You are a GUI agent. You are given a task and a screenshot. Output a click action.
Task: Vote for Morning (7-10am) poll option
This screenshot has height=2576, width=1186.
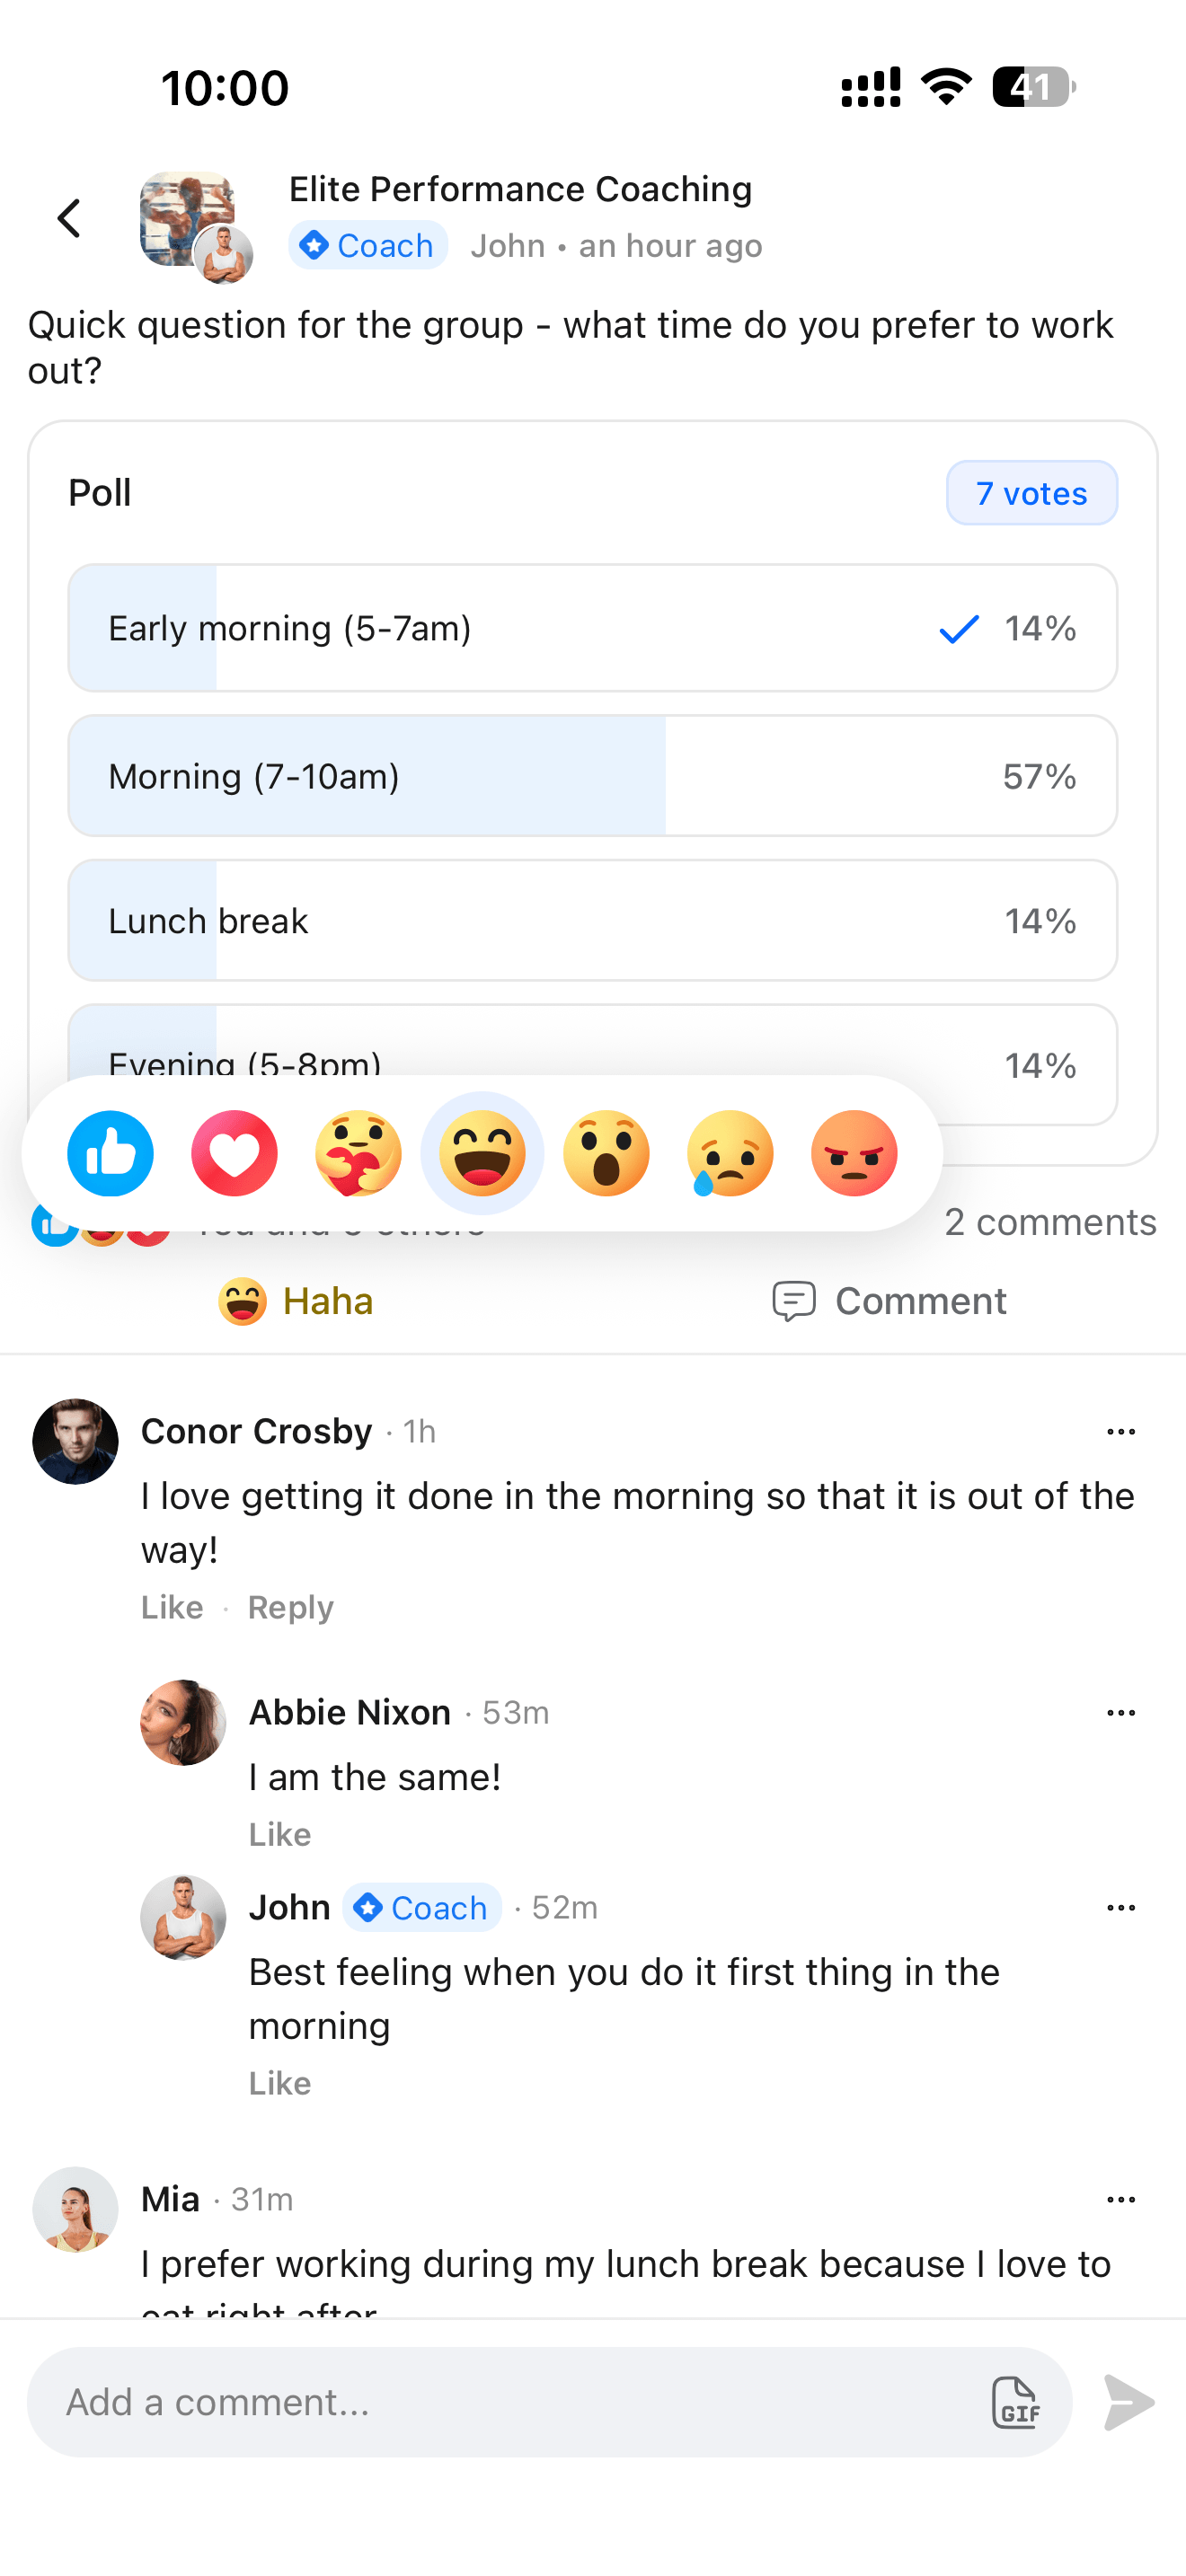point(592,776)
